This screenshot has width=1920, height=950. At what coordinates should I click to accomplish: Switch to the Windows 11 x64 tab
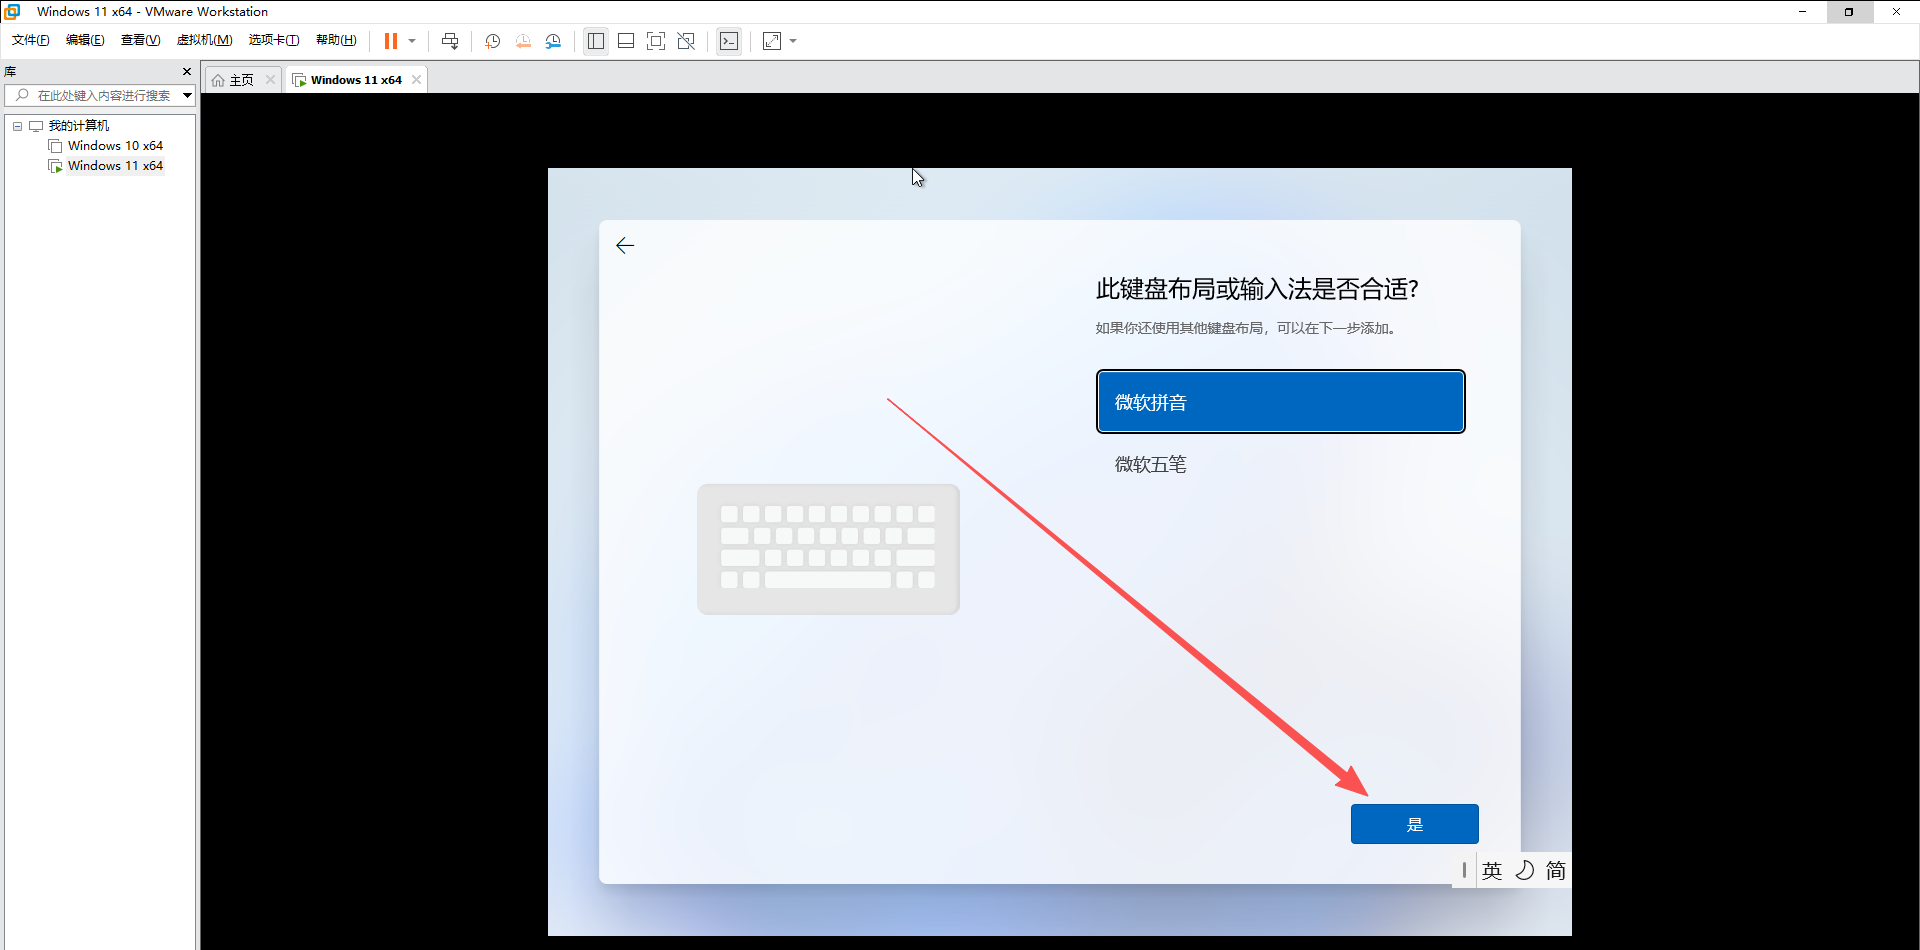point(356,80)
